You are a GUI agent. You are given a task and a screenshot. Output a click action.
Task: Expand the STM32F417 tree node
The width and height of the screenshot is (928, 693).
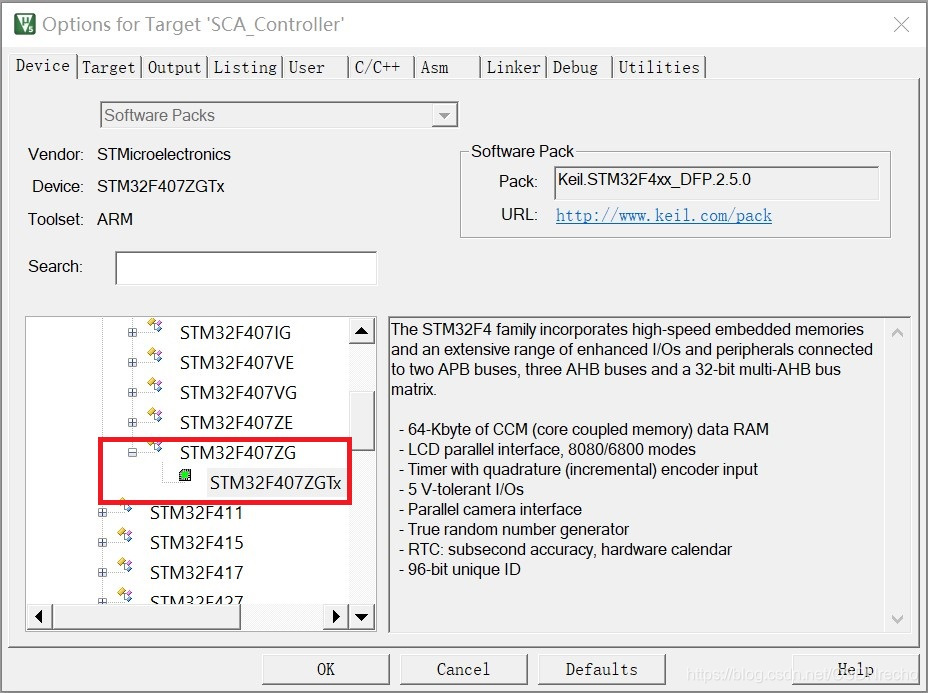click(x=102, y=572)
